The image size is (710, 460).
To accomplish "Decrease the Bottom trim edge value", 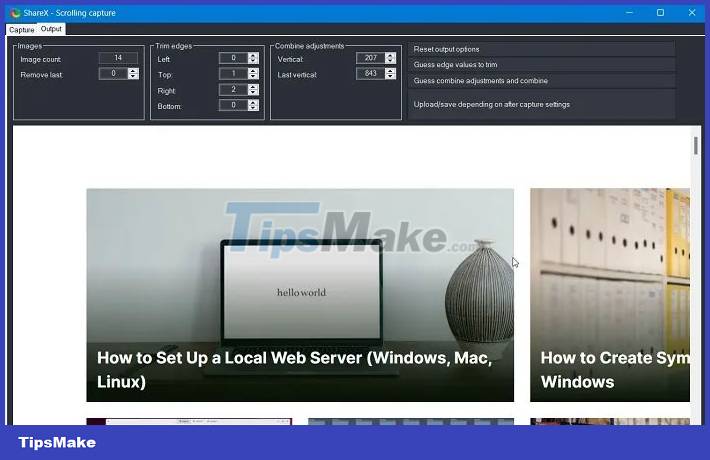I will [x=253, y=108].
